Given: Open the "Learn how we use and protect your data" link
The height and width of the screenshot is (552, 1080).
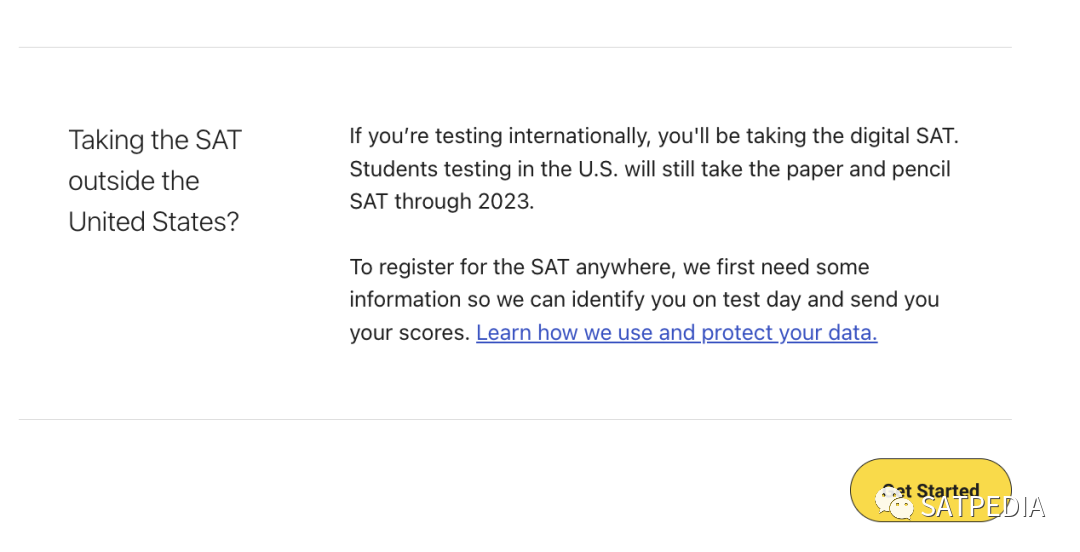Looking at the screenshot, I should [676, 333].
